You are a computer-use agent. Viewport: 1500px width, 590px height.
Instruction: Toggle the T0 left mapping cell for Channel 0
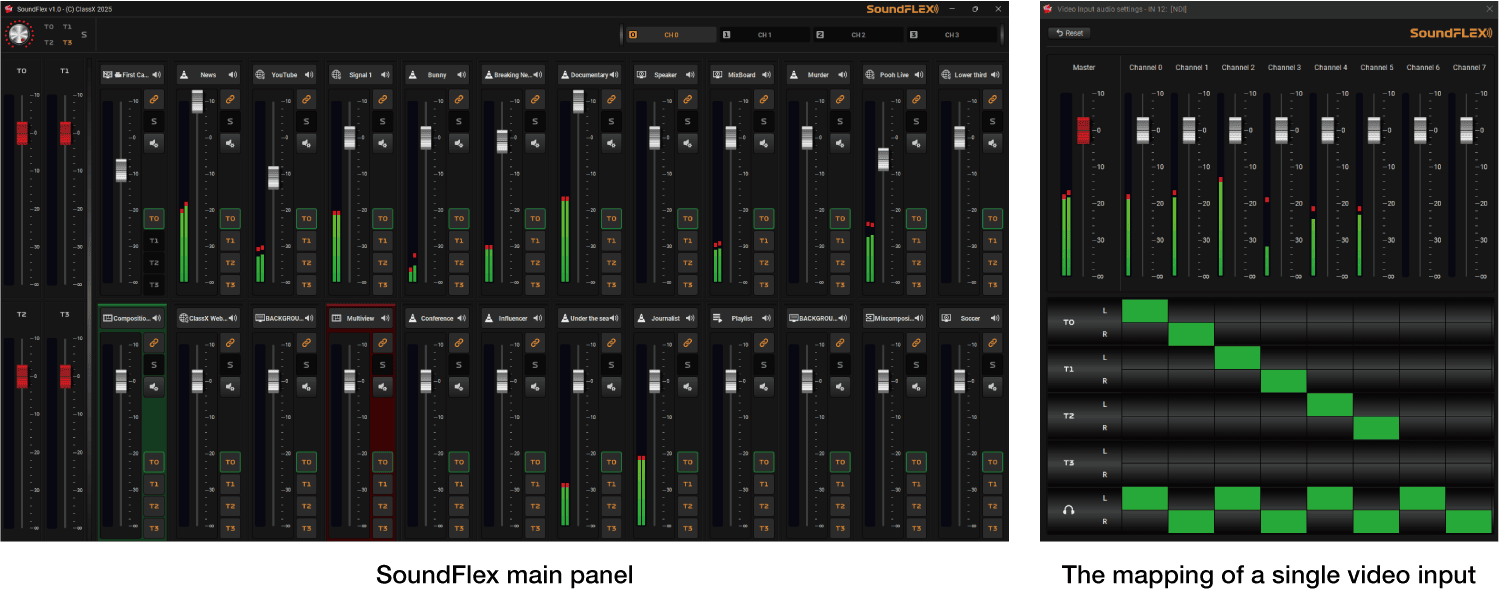(x=1145, y=311)
